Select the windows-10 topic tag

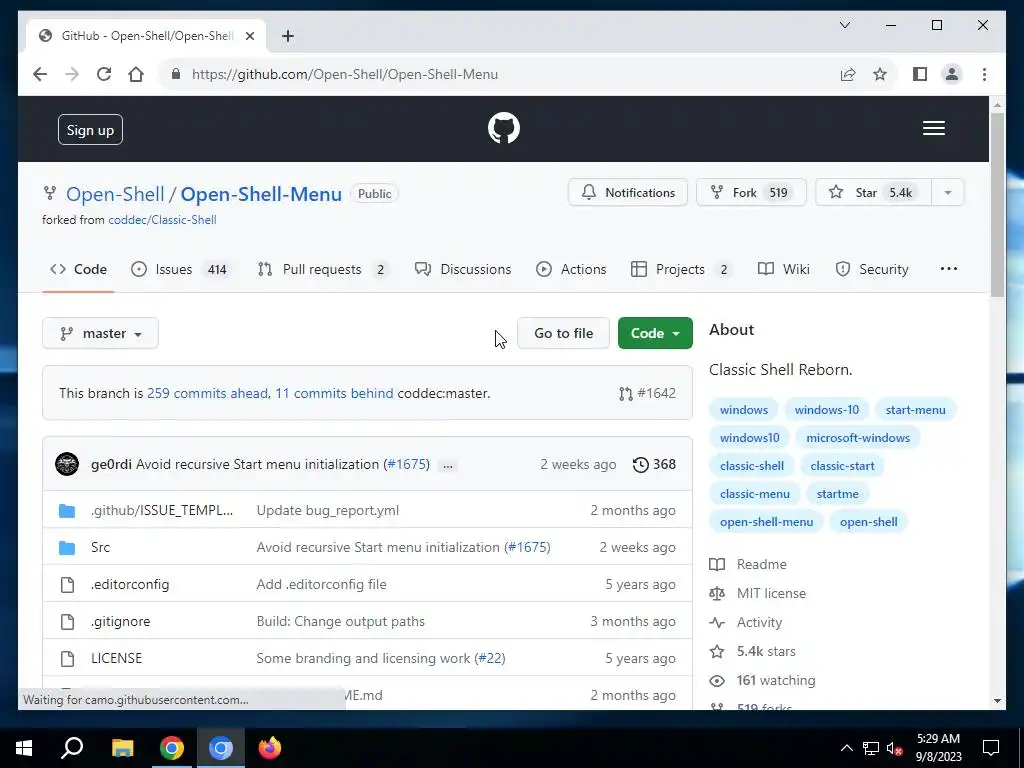[x=826, y=410]
